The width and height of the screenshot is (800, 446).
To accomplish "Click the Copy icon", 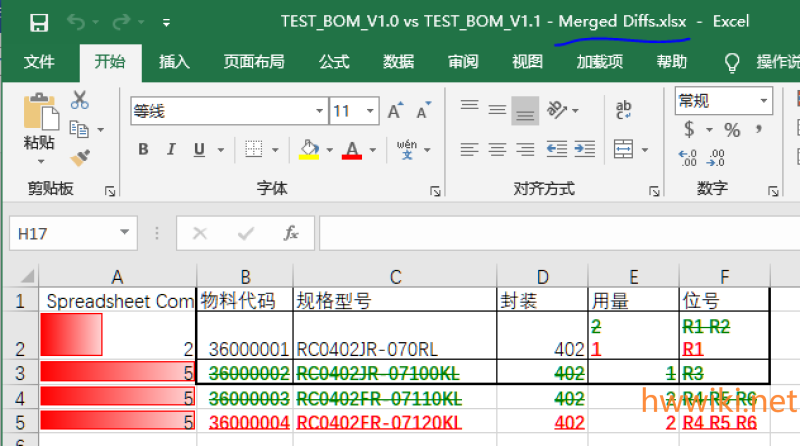I will tap(79, 129).
